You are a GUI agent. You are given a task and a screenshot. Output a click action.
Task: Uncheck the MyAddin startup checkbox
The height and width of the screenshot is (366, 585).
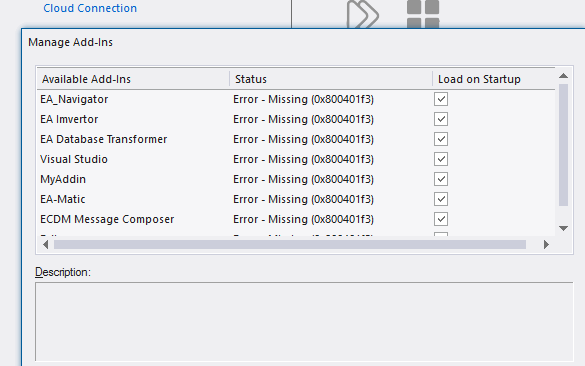click(441, 179)
